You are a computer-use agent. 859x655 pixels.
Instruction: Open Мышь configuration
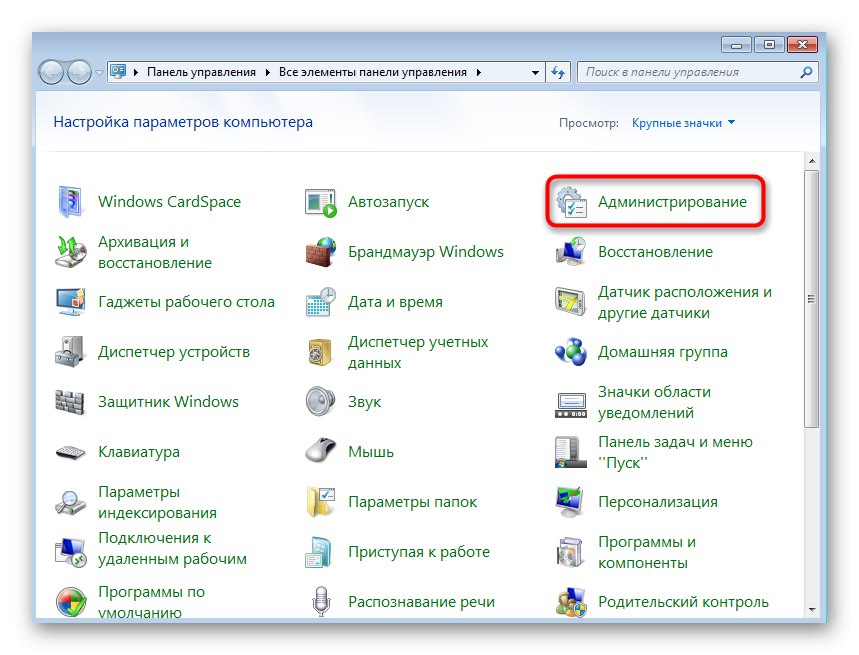(368, 451)
